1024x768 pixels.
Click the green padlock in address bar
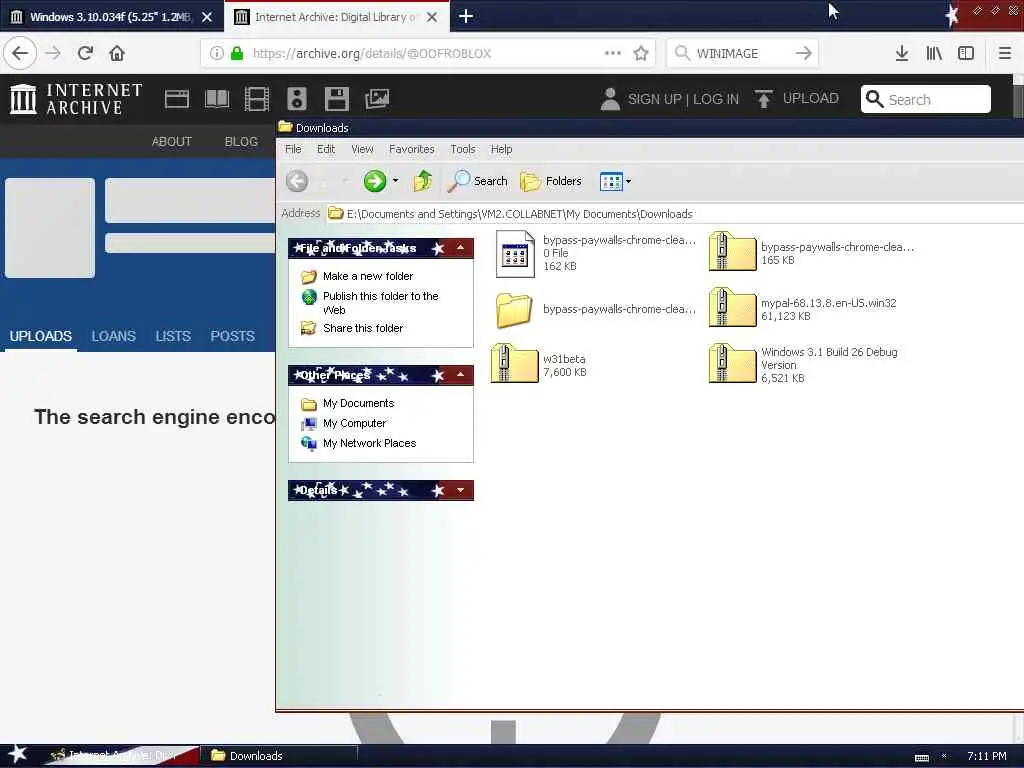click(x=237, y=54)
